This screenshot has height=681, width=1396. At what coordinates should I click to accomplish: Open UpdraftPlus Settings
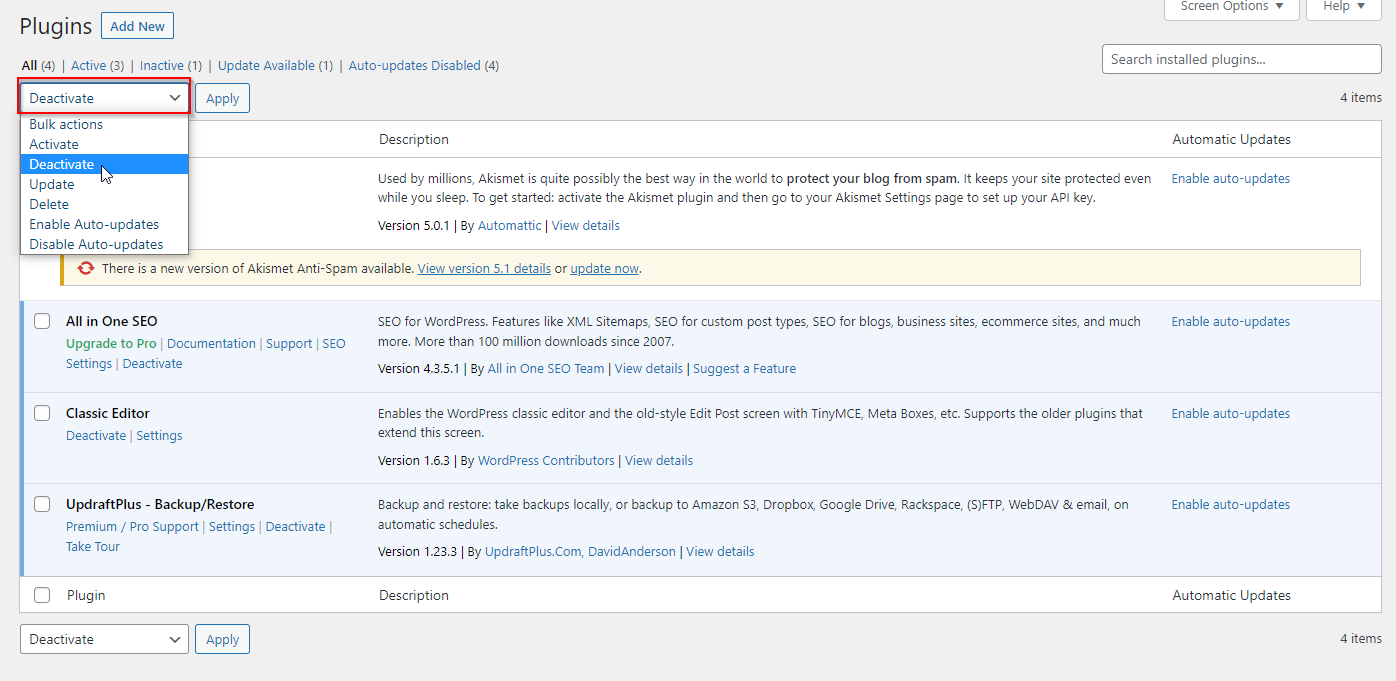pyautogui.click(x=232, y=527)
